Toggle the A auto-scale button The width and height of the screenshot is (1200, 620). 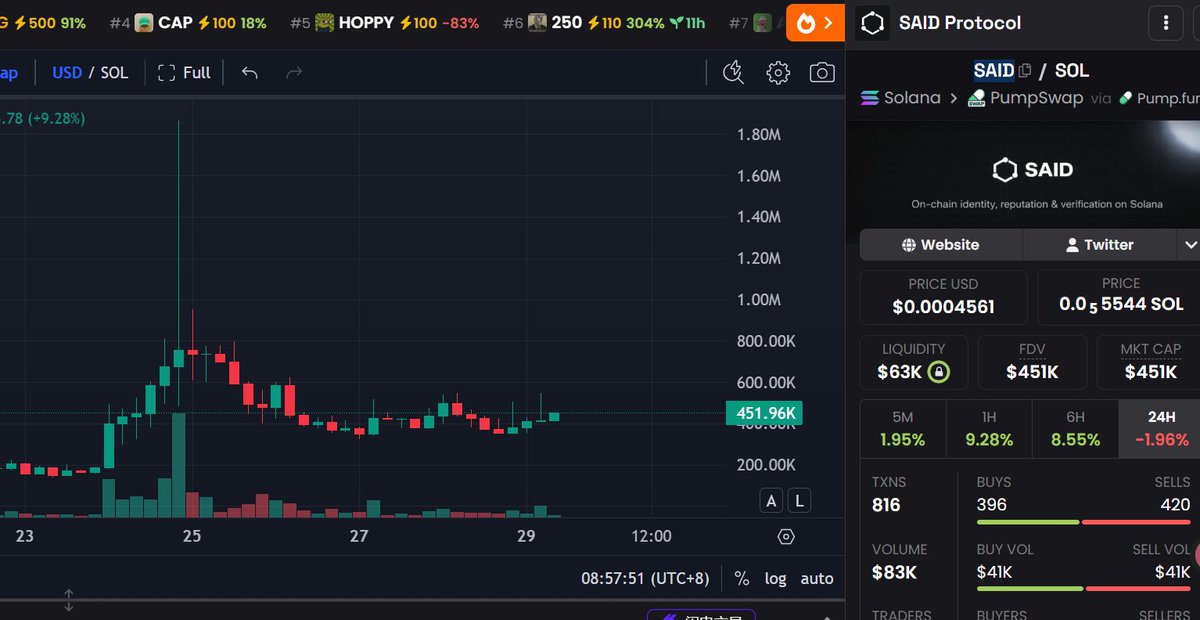pyautogui.click(x=771, y=501)
